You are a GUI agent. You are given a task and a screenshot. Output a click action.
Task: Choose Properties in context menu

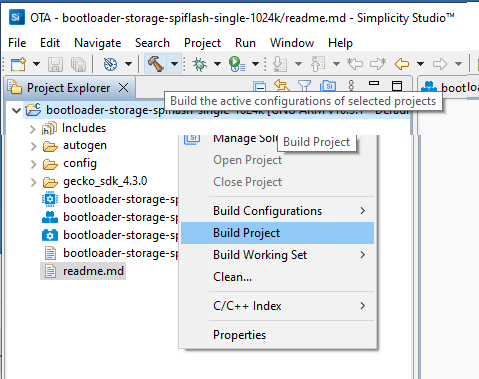coord(277,335)
